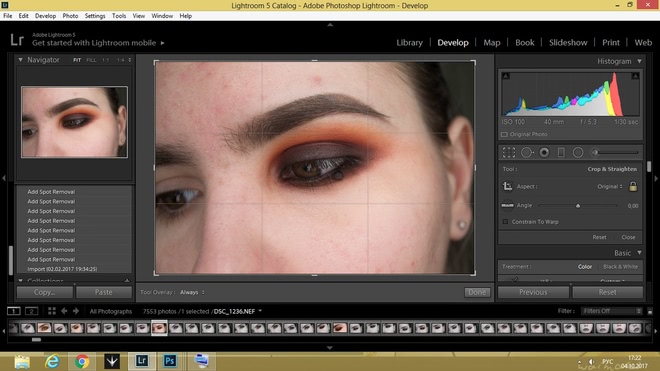This screenshot has width=660, height=371.
Task: Select Color treatment
Action: tap(585, 267)
